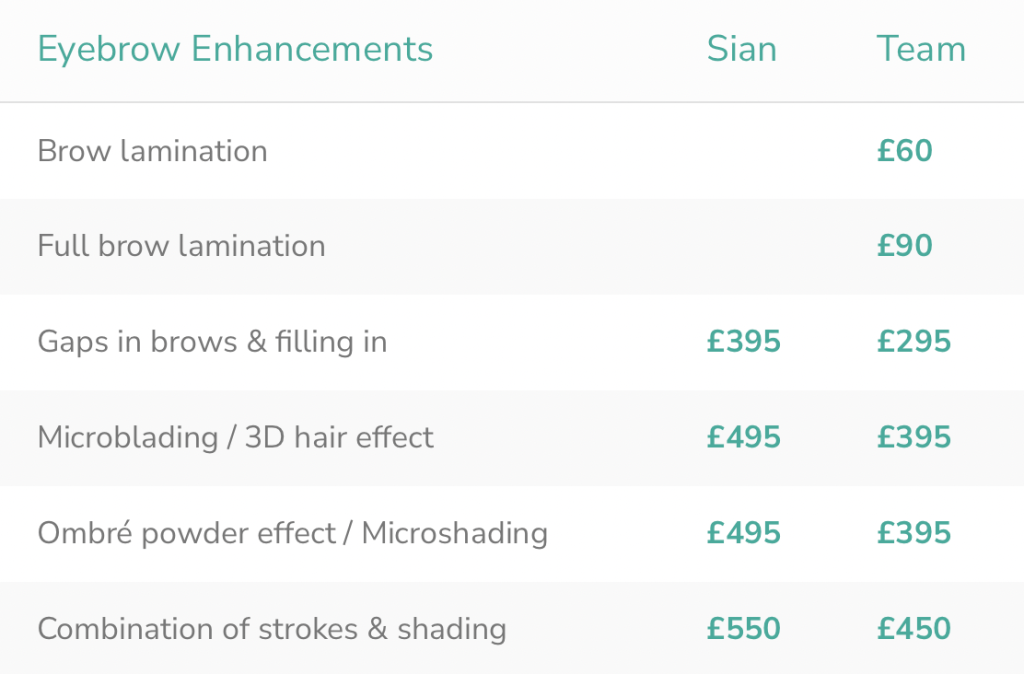
Task: Pick Sian's £395 price for Gaps in brows
Action: point(743,342)
